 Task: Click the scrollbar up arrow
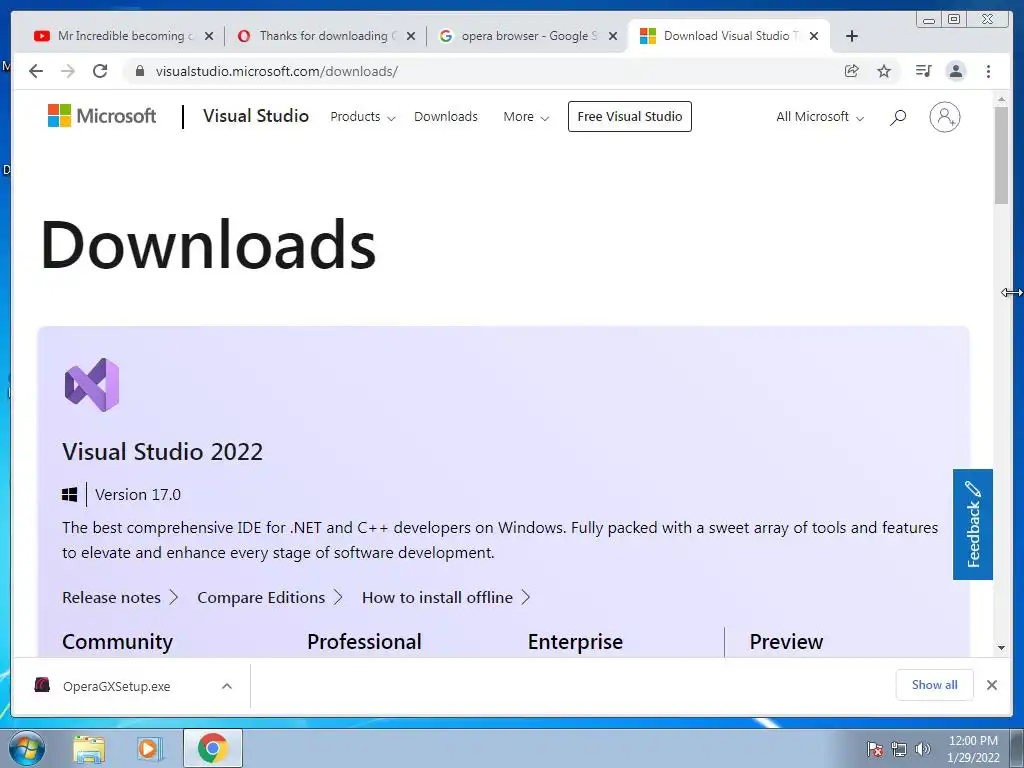1001,100
